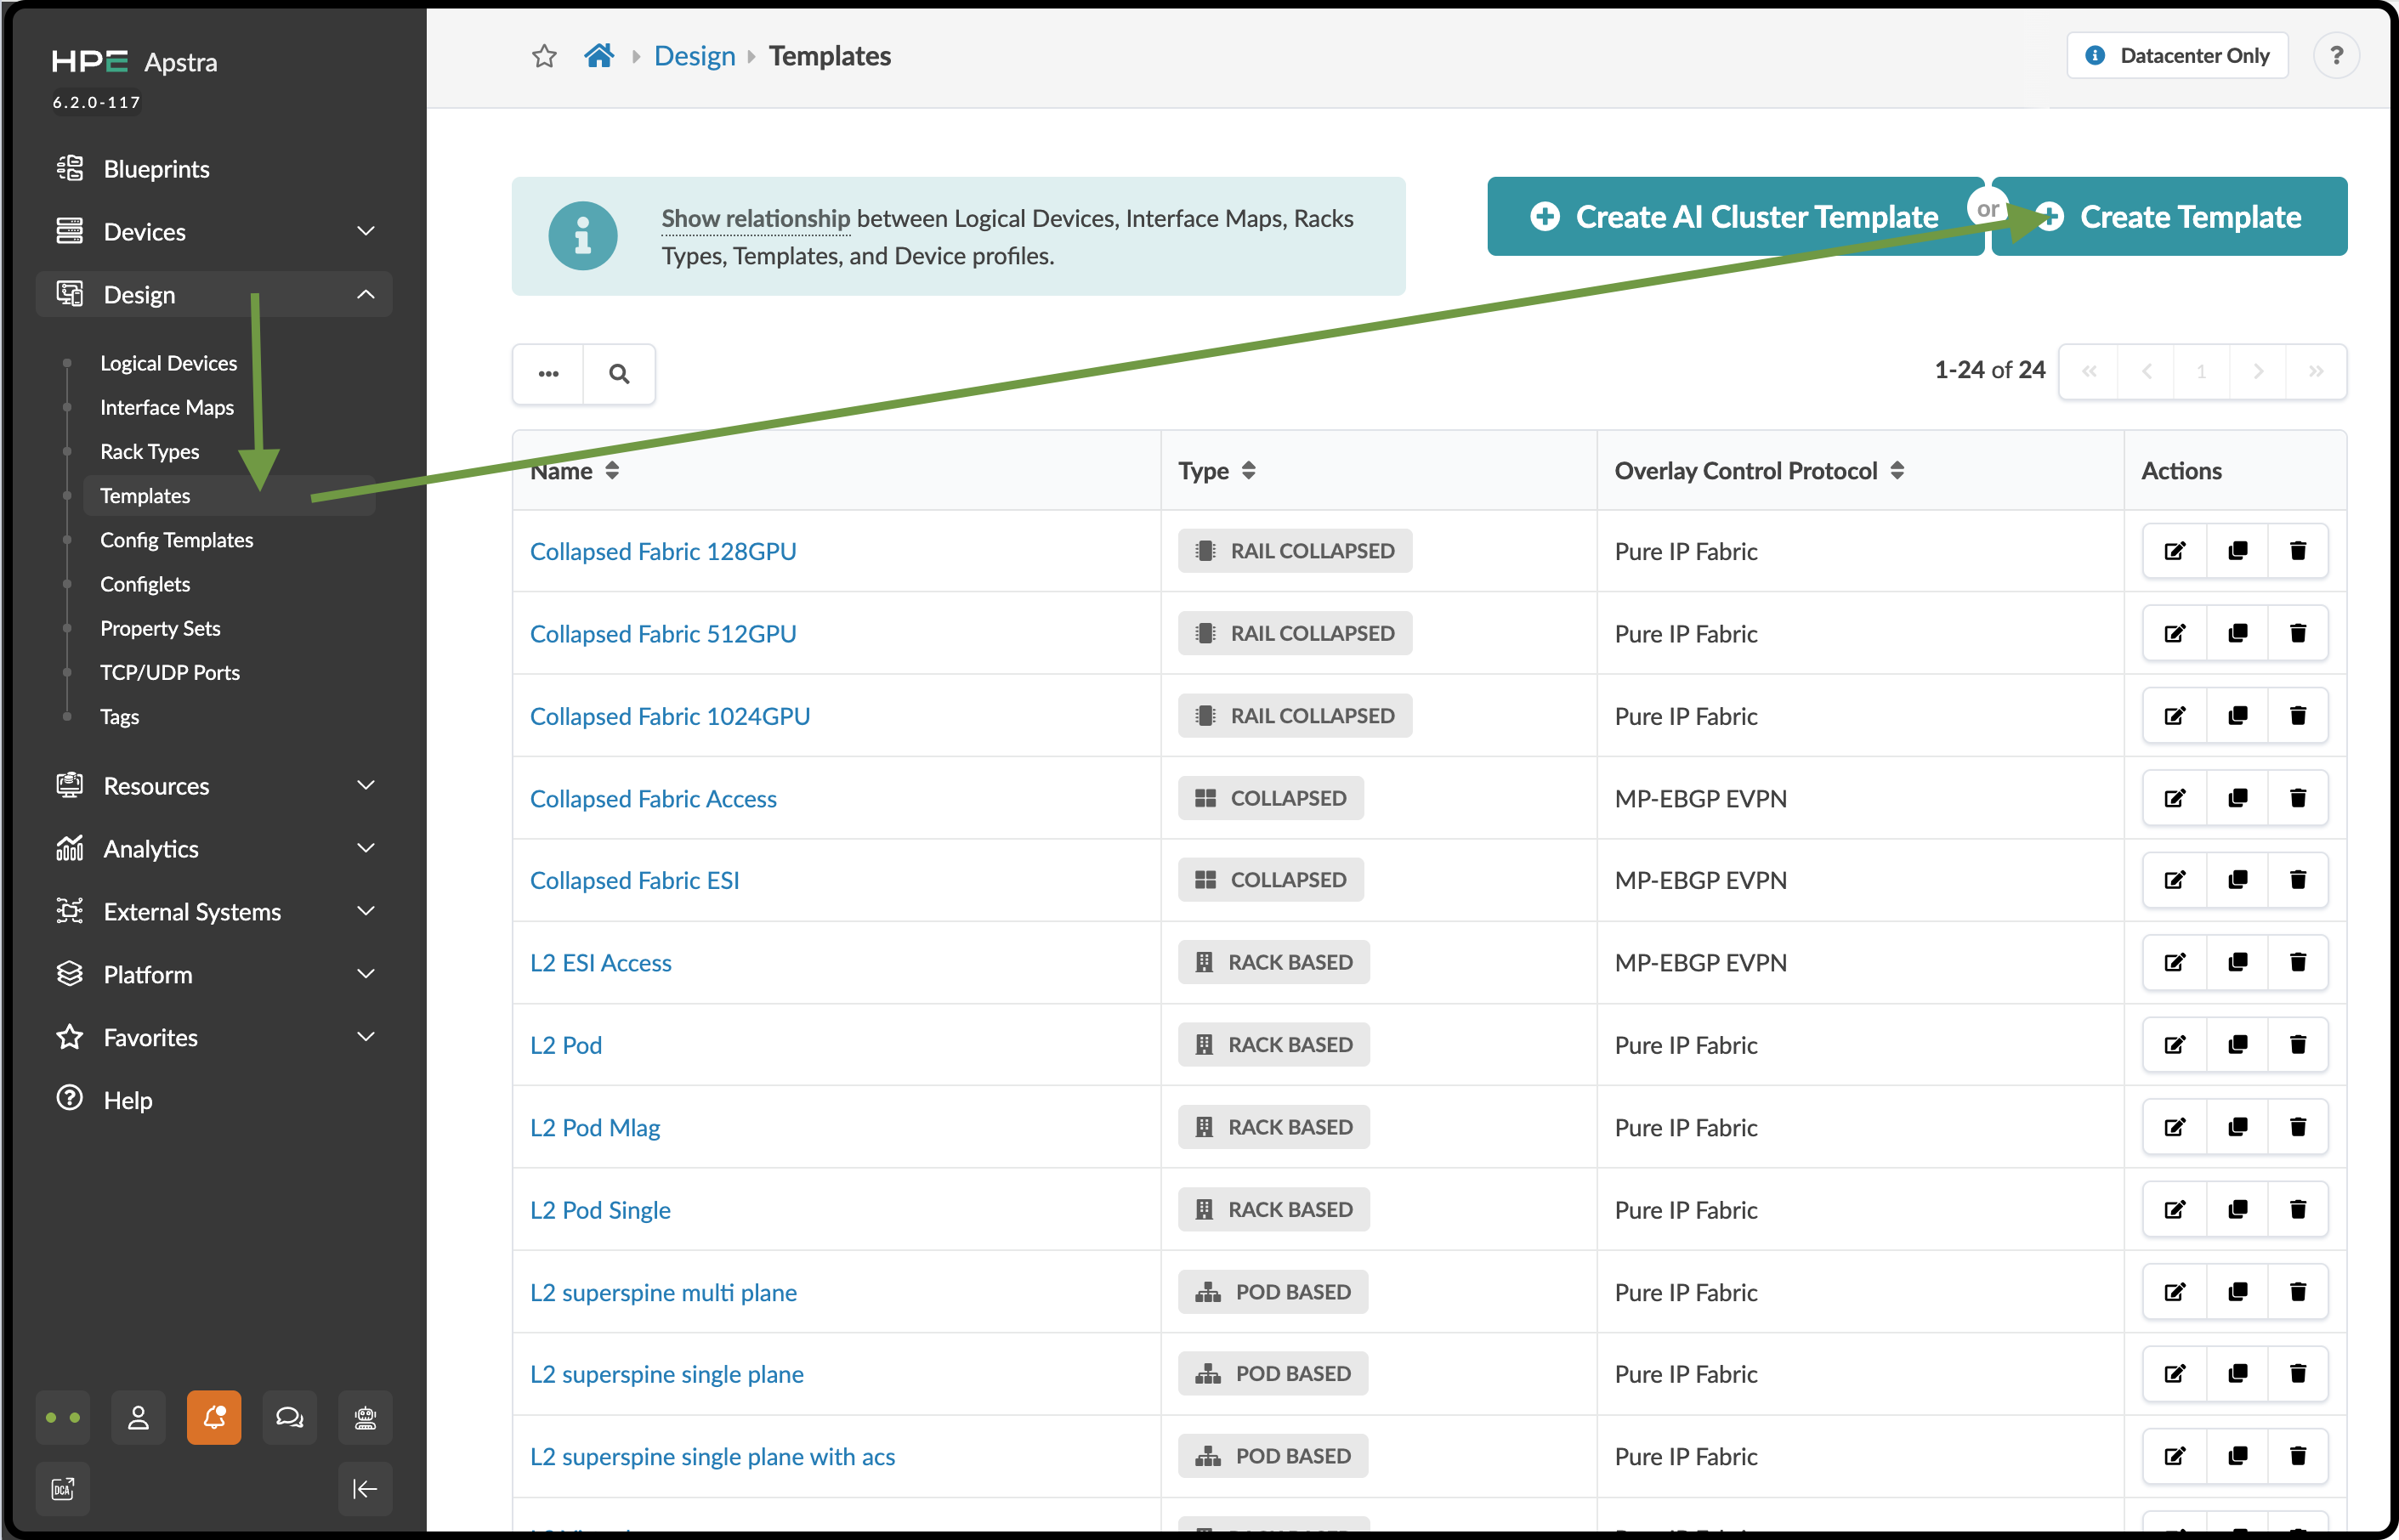Open the search magnifier in table toolbar
The image size is (2399, 1540).
tap(619, 374)
